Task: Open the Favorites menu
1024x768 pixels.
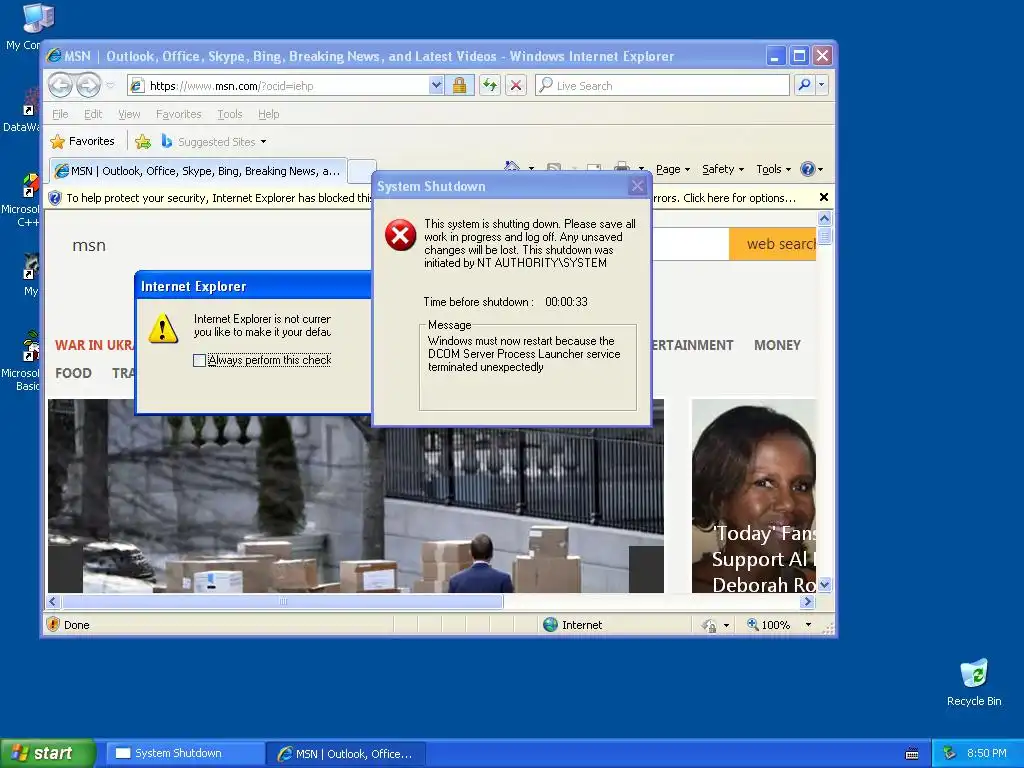Action: click(x=178, y=114)
